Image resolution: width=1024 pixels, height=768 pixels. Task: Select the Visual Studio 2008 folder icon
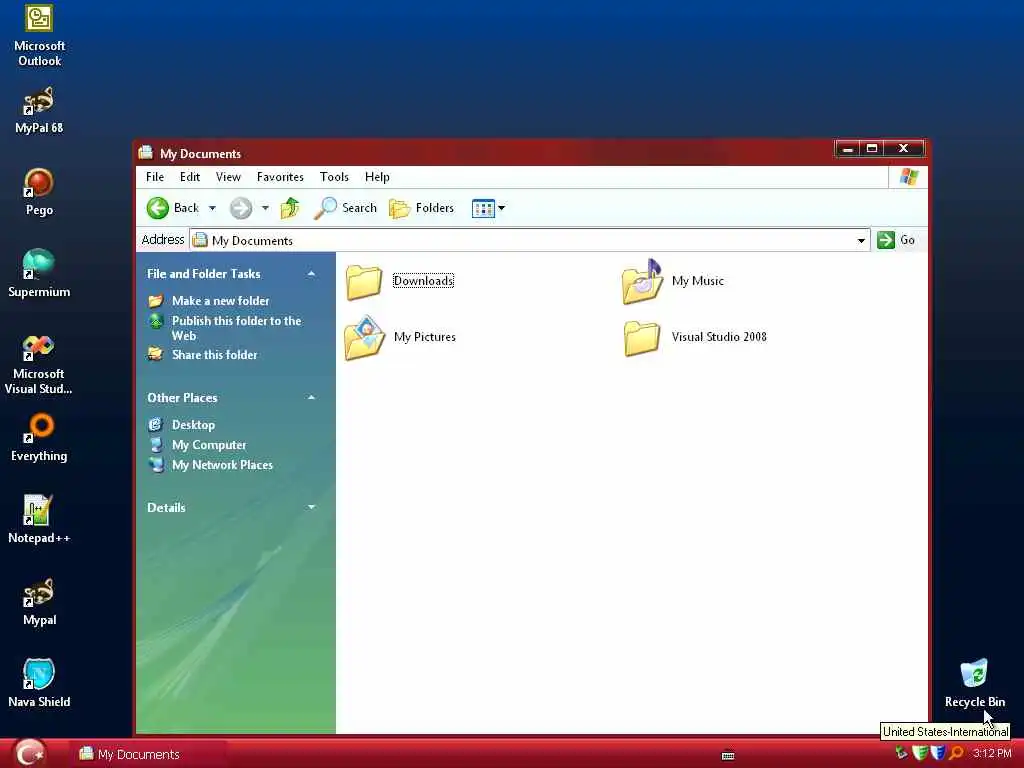pos(642,338)
